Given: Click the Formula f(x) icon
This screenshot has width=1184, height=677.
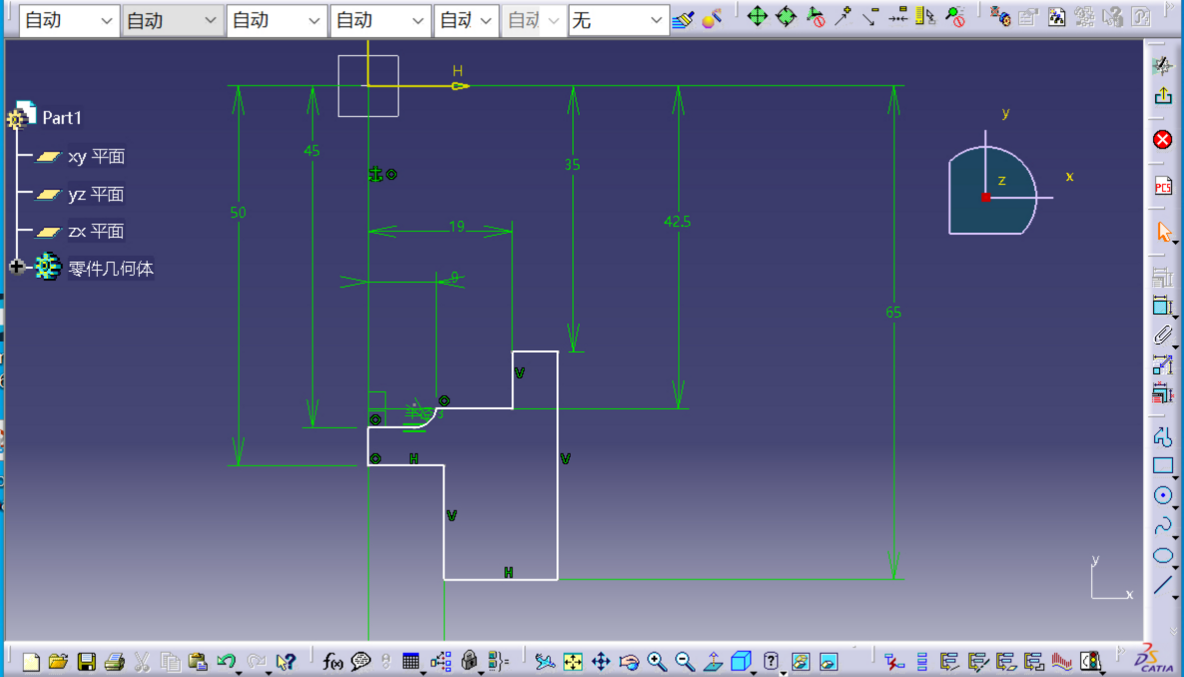Looking at the screenshot, I should (x=333, y=661).
